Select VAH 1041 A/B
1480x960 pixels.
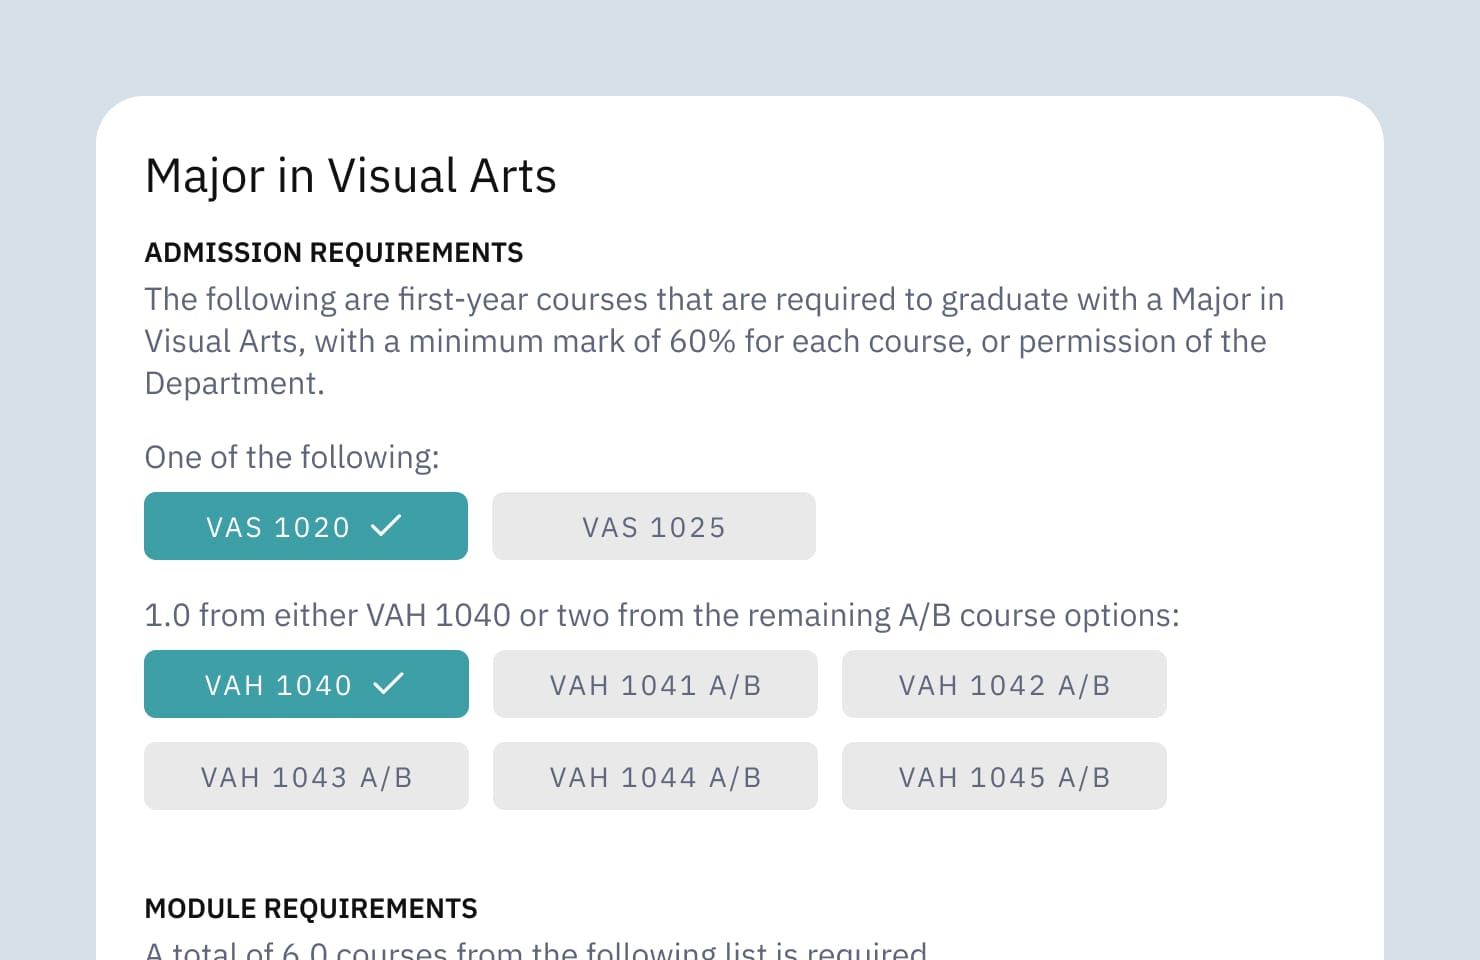(655, 684)
